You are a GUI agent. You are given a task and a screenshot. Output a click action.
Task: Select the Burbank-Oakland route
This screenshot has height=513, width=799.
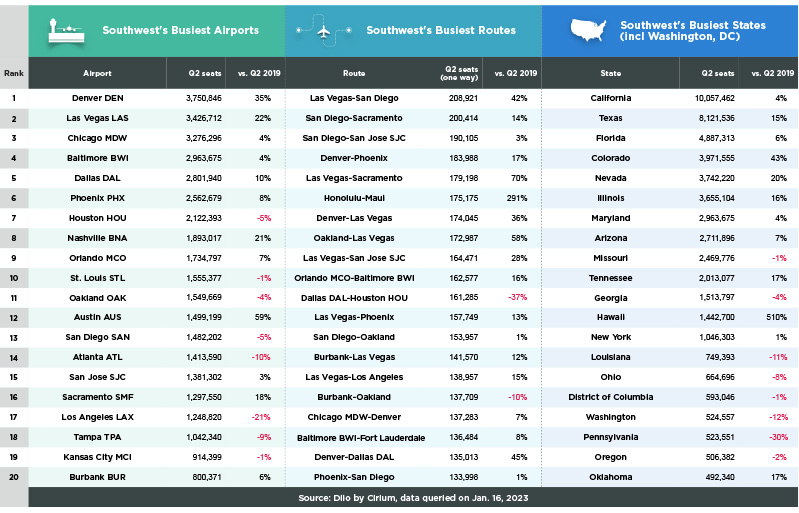click(354, 397)
